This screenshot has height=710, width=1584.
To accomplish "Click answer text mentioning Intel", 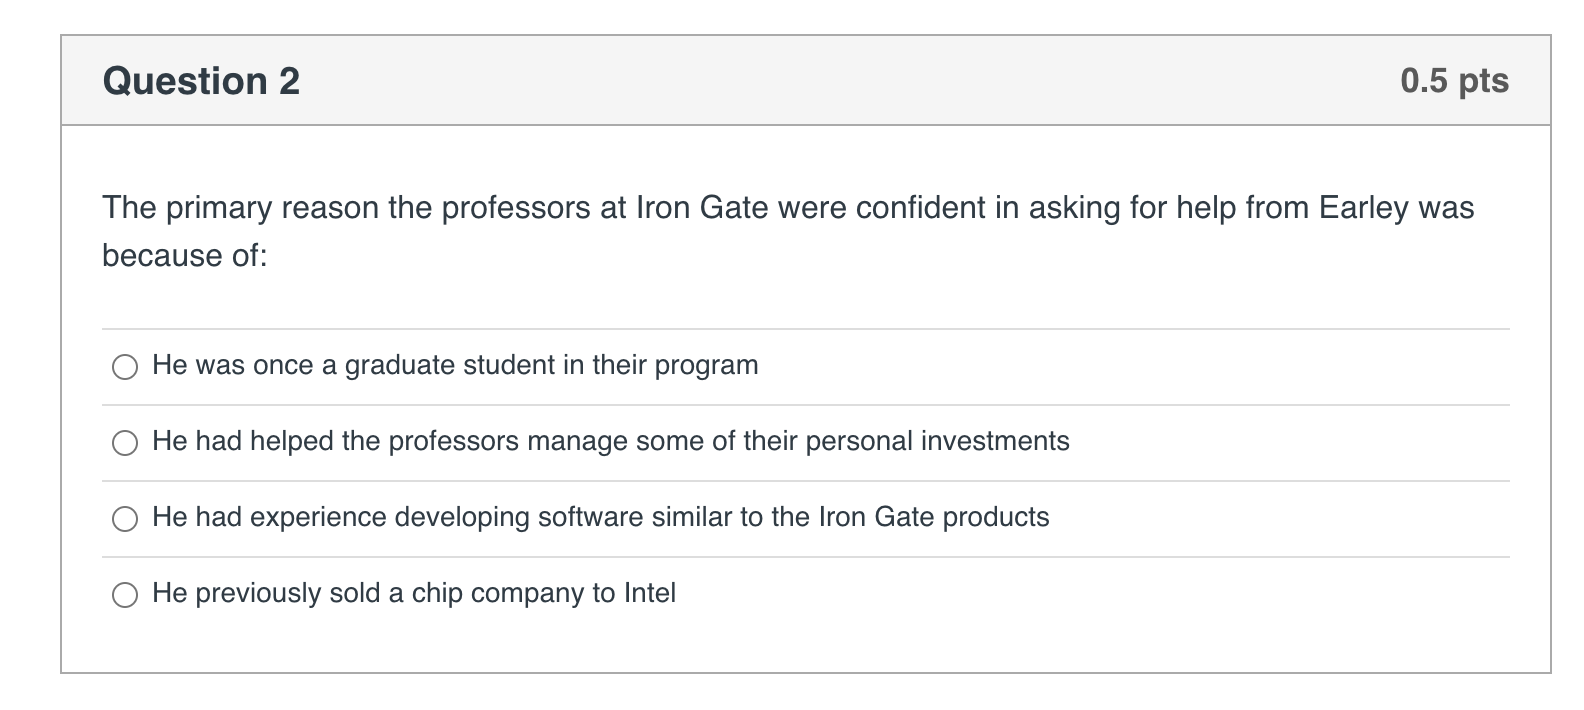I will 413,593.
